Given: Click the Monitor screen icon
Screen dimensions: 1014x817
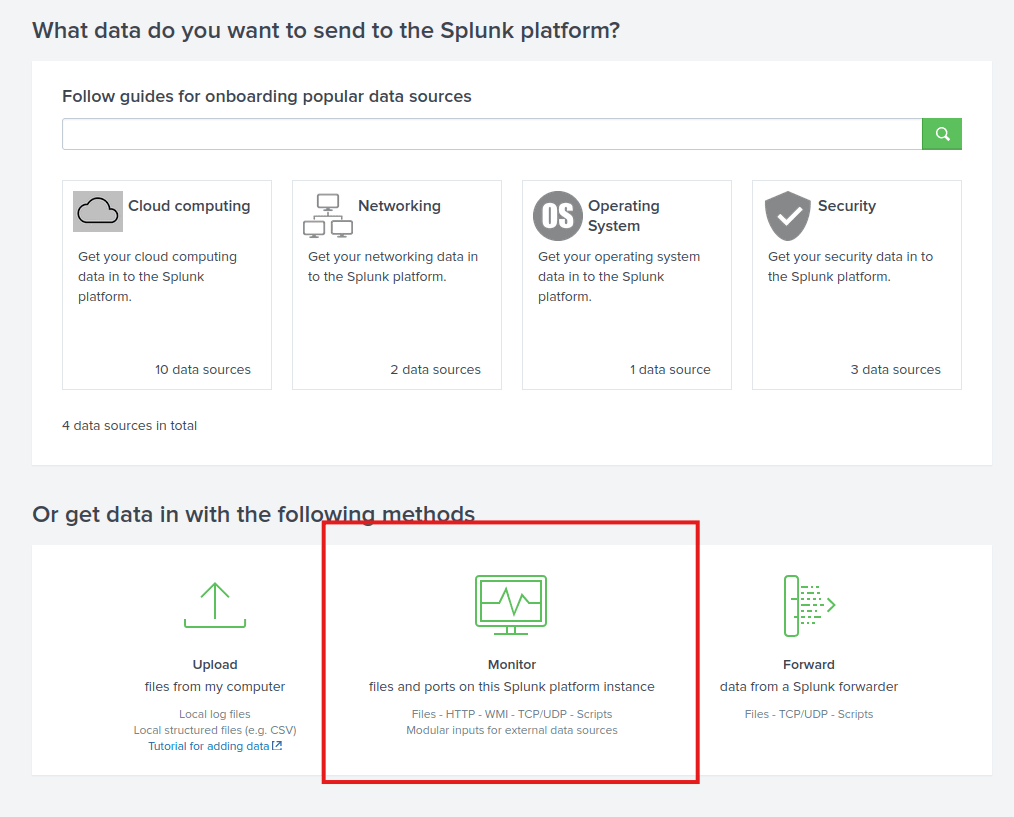Looking at the screenshot, I should [x=511, y=605].
